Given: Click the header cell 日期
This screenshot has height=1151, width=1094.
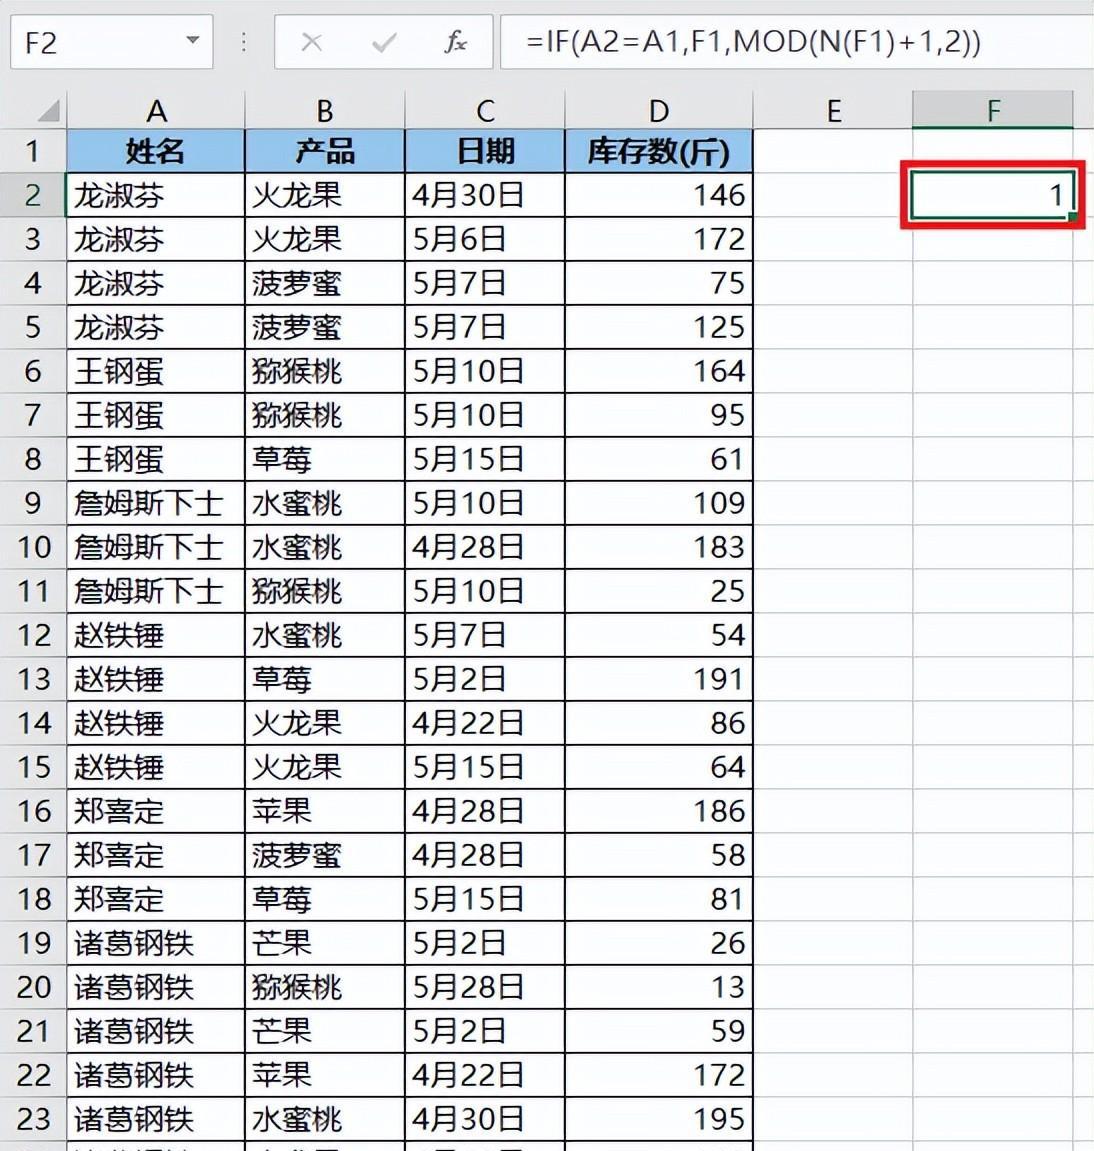Looking at the screenshot, I should (x=485, y=151).
